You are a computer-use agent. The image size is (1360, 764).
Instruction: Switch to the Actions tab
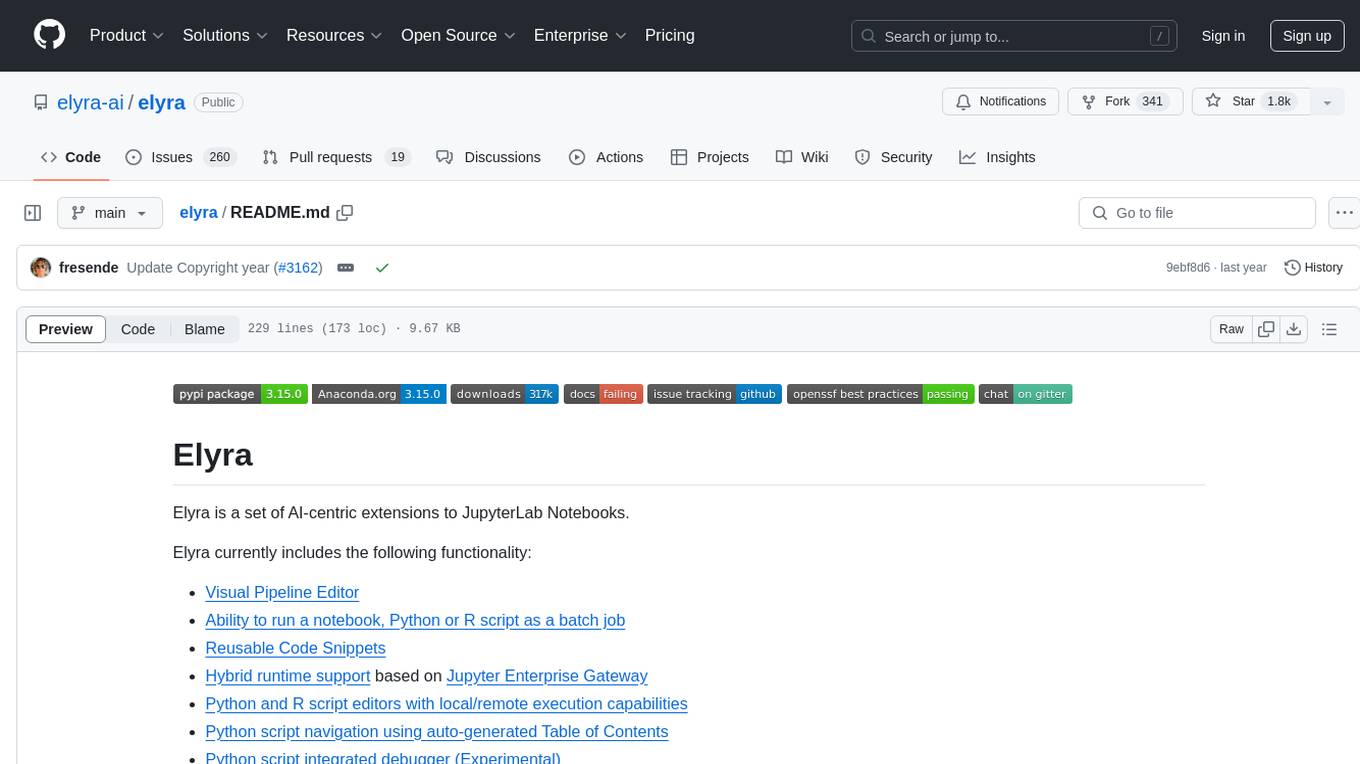click(606, 157)
